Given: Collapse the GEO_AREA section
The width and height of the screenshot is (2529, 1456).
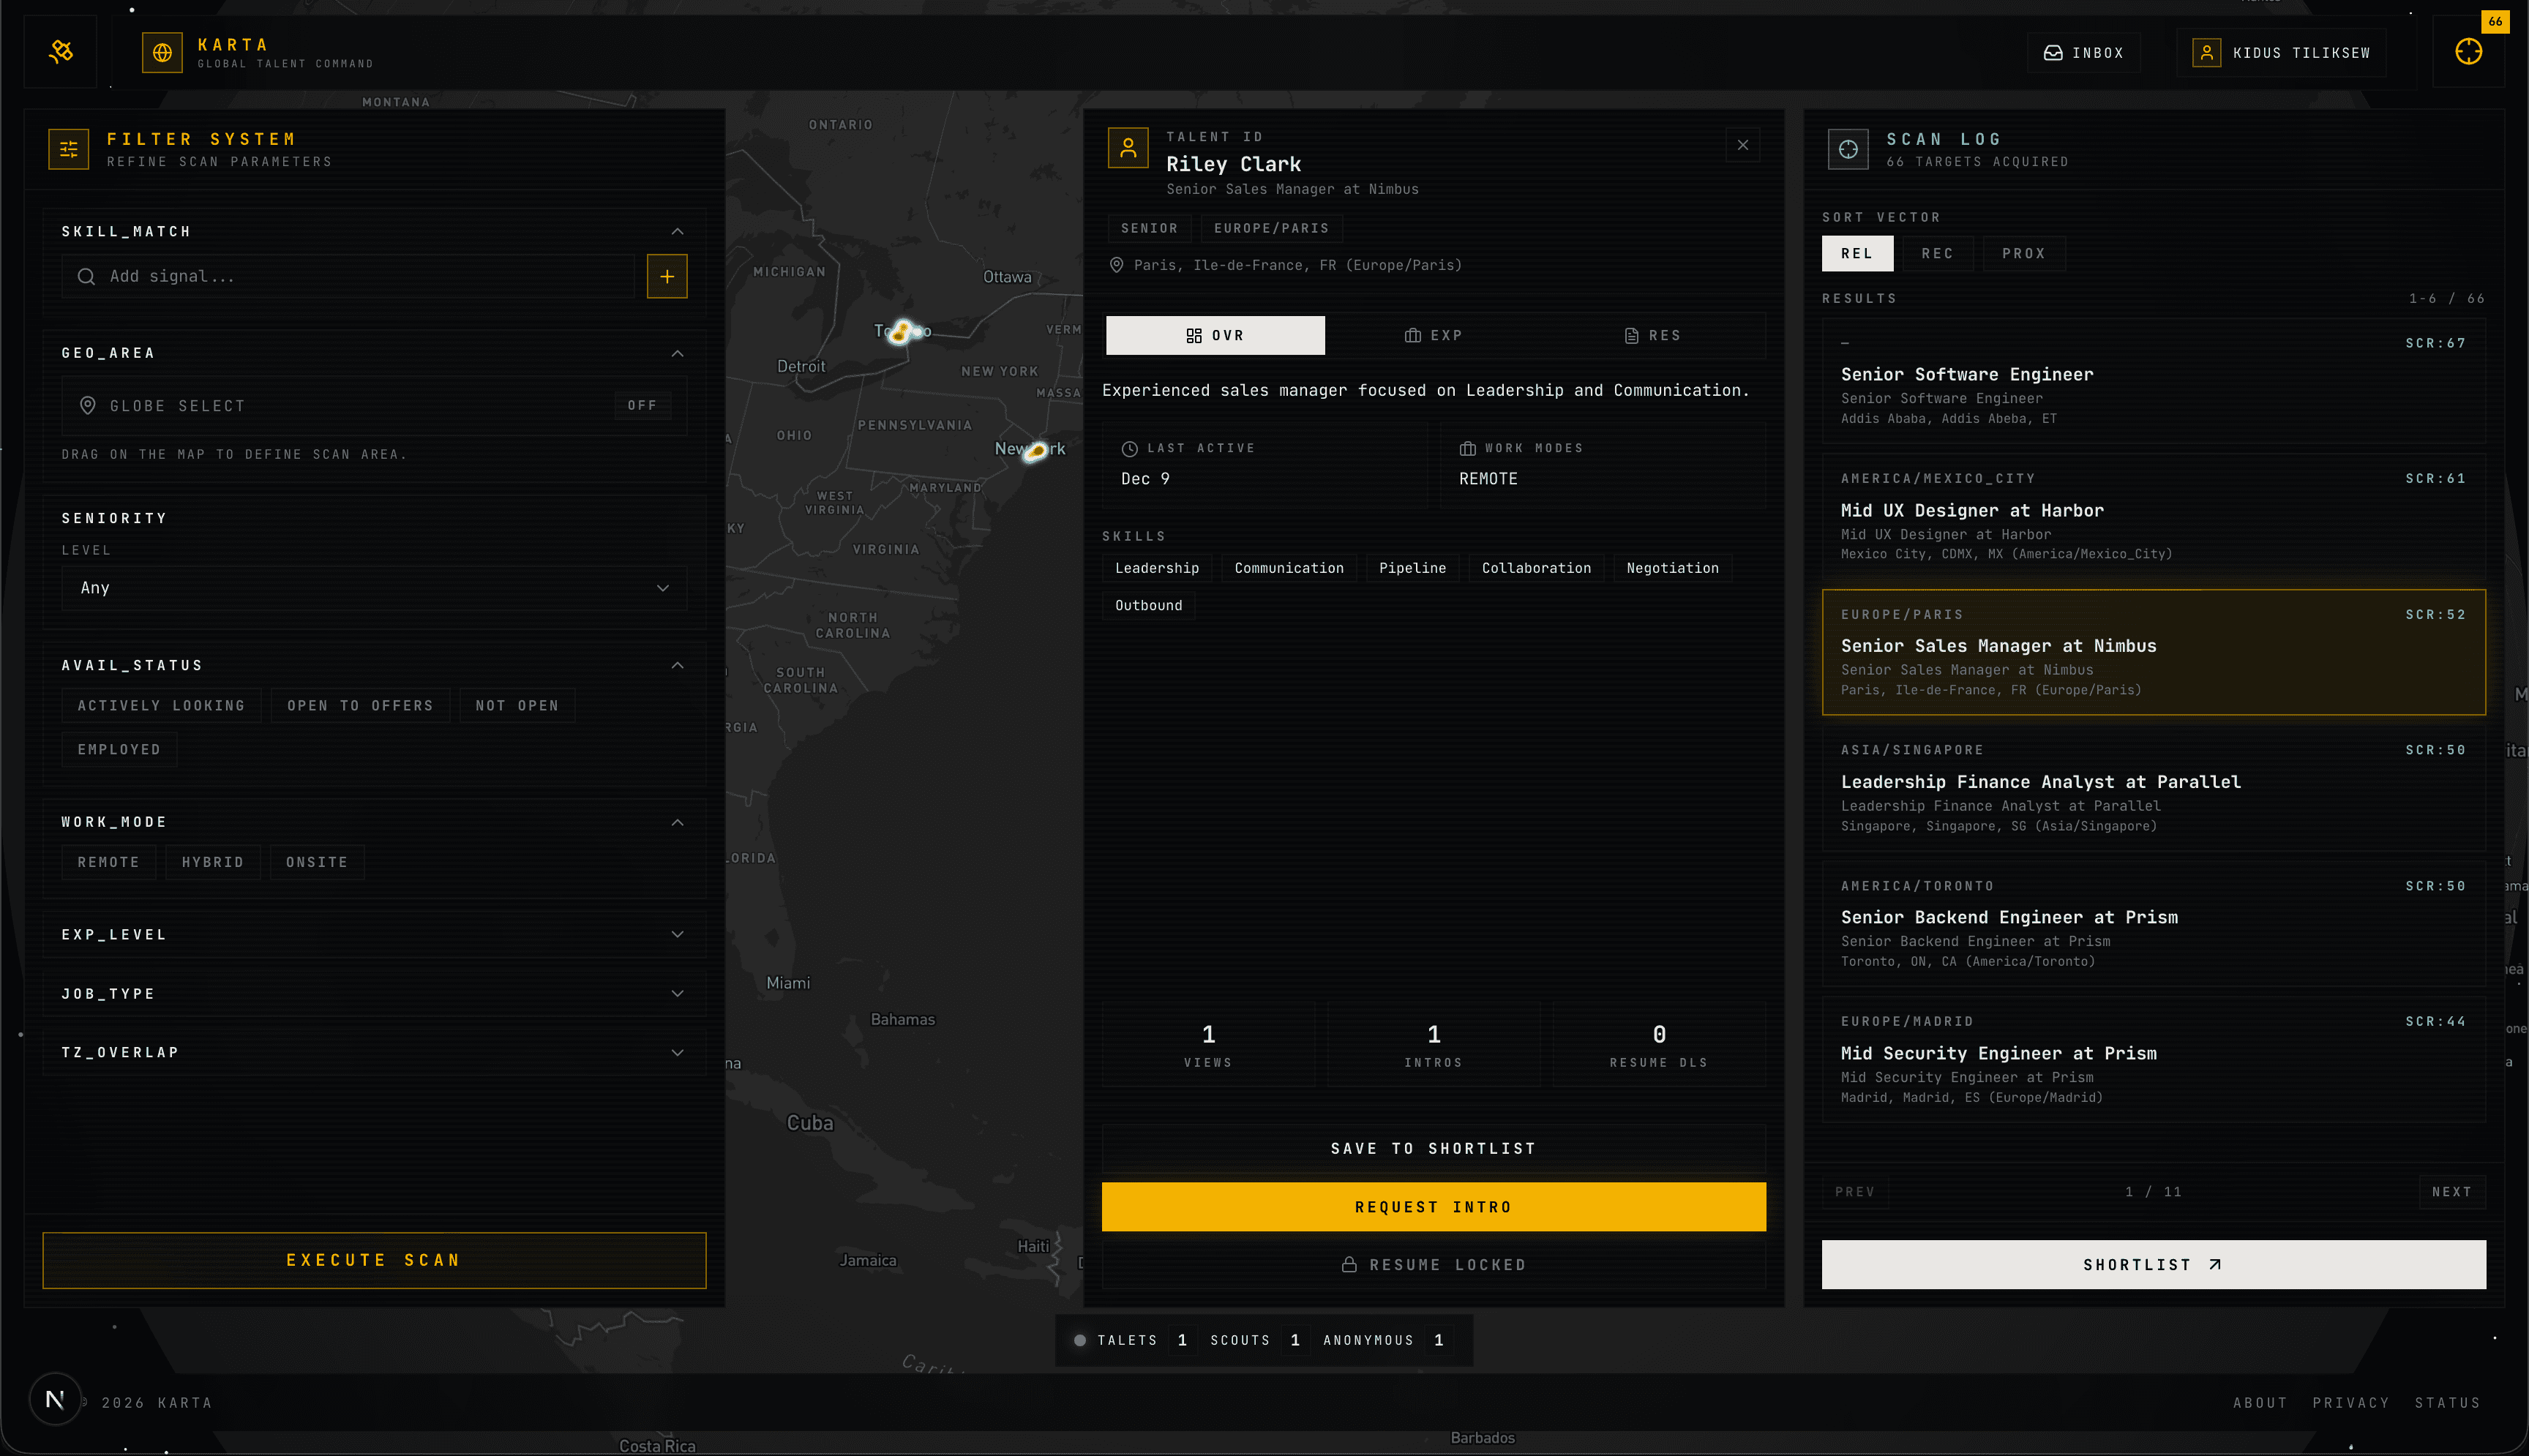Looking at the screenshot, I should [678, 353].
